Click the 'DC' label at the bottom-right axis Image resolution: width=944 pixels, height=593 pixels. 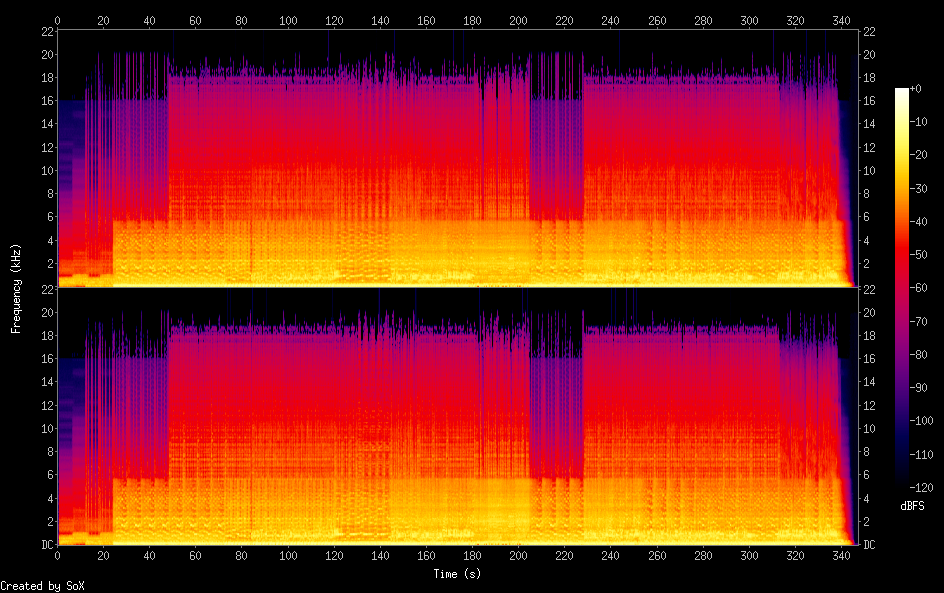coord(869,545)
